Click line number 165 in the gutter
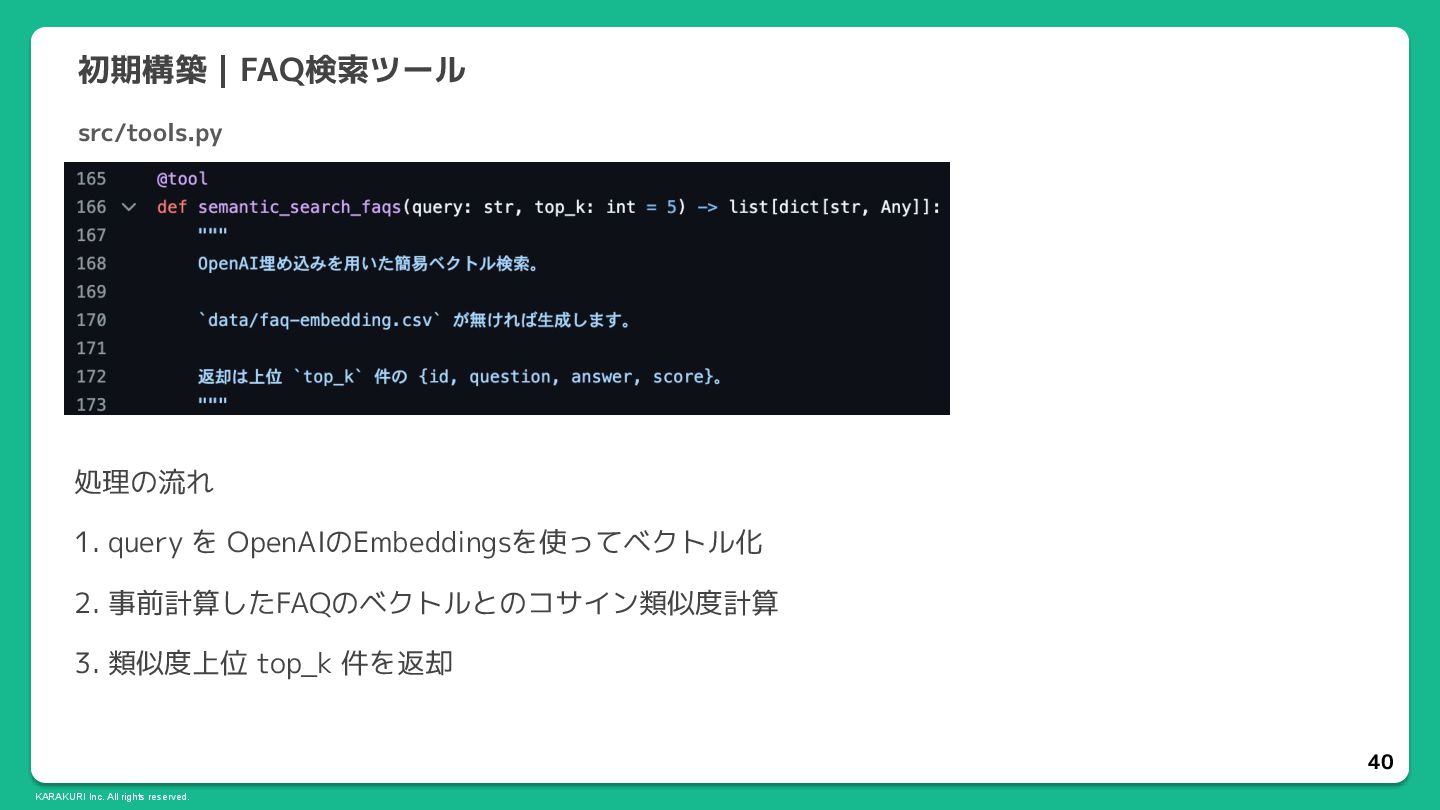This screenshot has height=810, width=1440. pos(91,179)
